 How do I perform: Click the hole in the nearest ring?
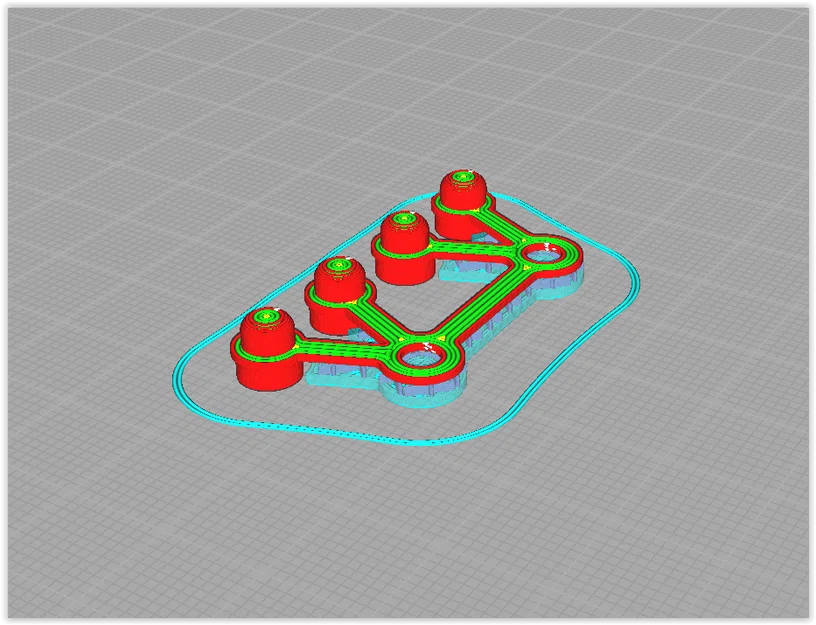[x=420, y=359]
